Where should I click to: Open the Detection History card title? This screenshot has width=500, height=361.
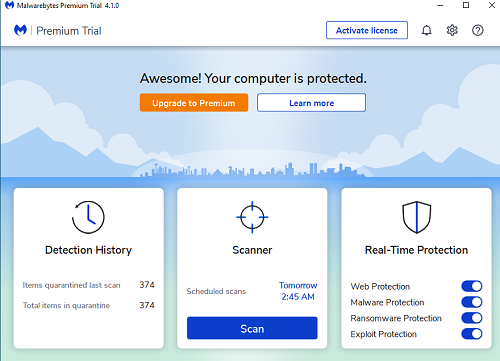(x=88, y=250)
